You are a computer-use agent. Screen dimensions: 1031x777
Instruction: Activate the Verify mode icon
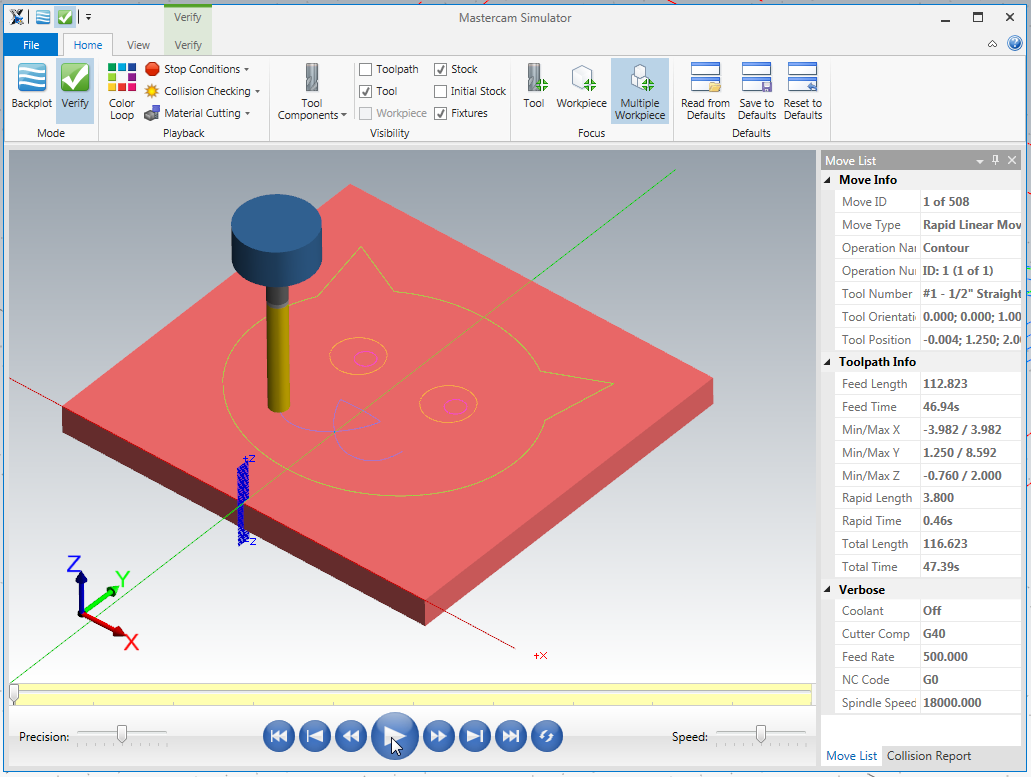(x=75, y=88)
